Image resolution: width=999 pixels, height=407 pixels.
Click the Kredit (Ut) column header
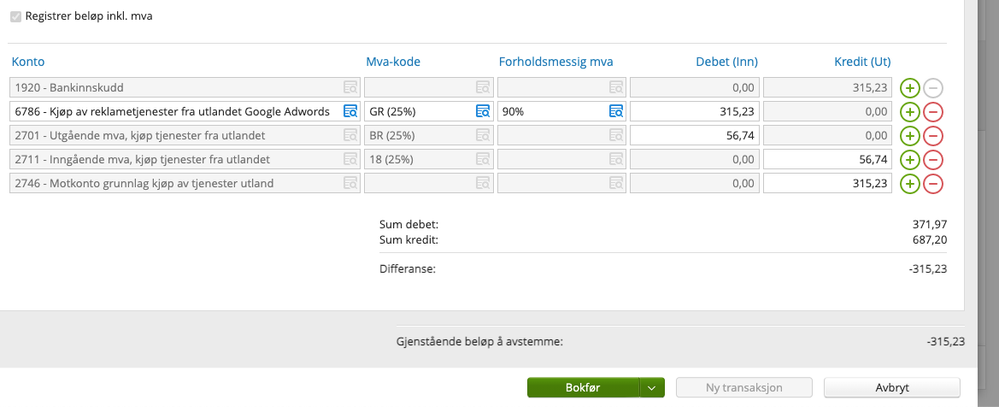click(x=863, y=62)
